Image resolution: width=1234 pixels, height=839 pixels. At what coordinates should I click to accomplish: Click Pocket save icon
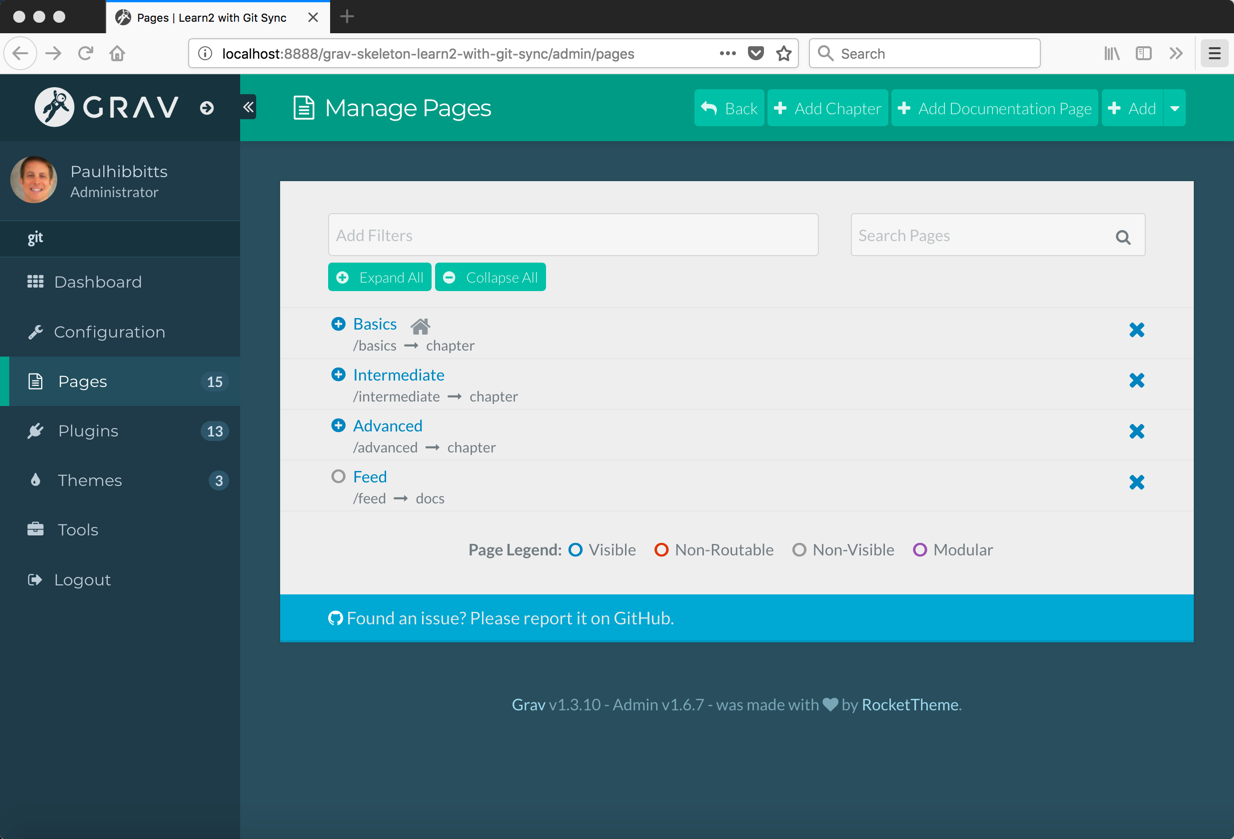point(756,53)
